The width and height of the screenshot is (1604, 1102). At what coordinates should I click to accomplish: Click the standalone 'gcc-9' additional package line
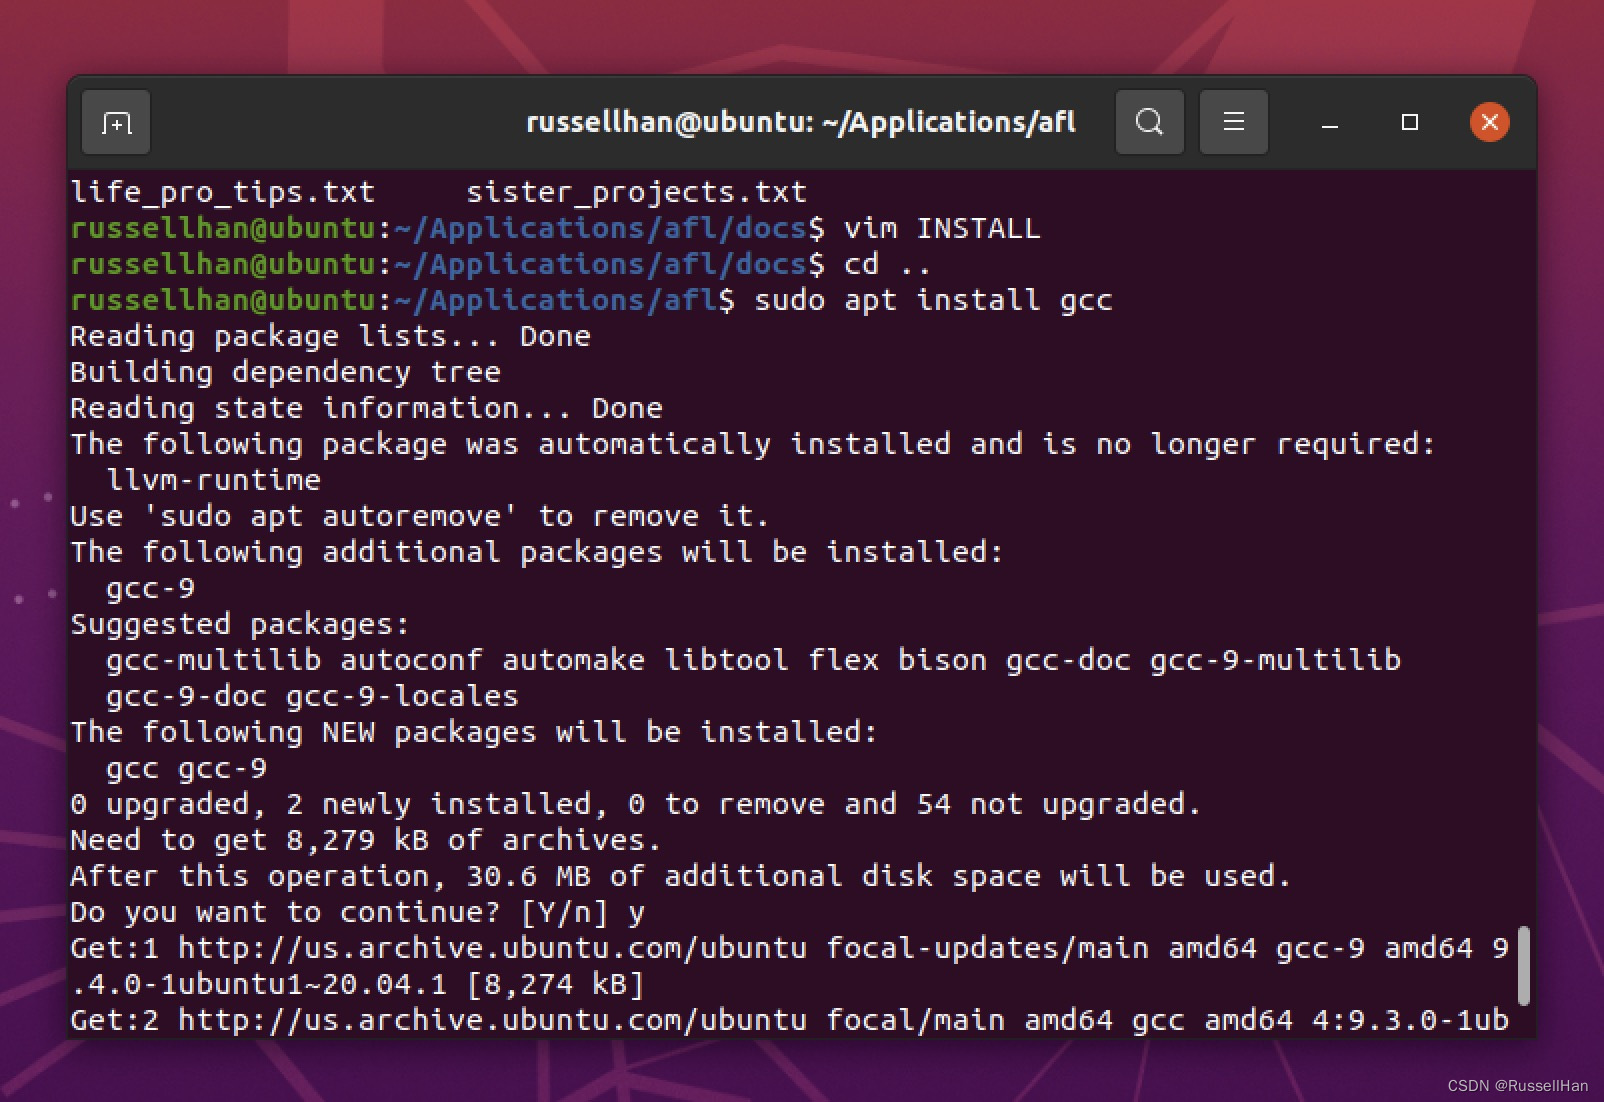click(150, 588)
